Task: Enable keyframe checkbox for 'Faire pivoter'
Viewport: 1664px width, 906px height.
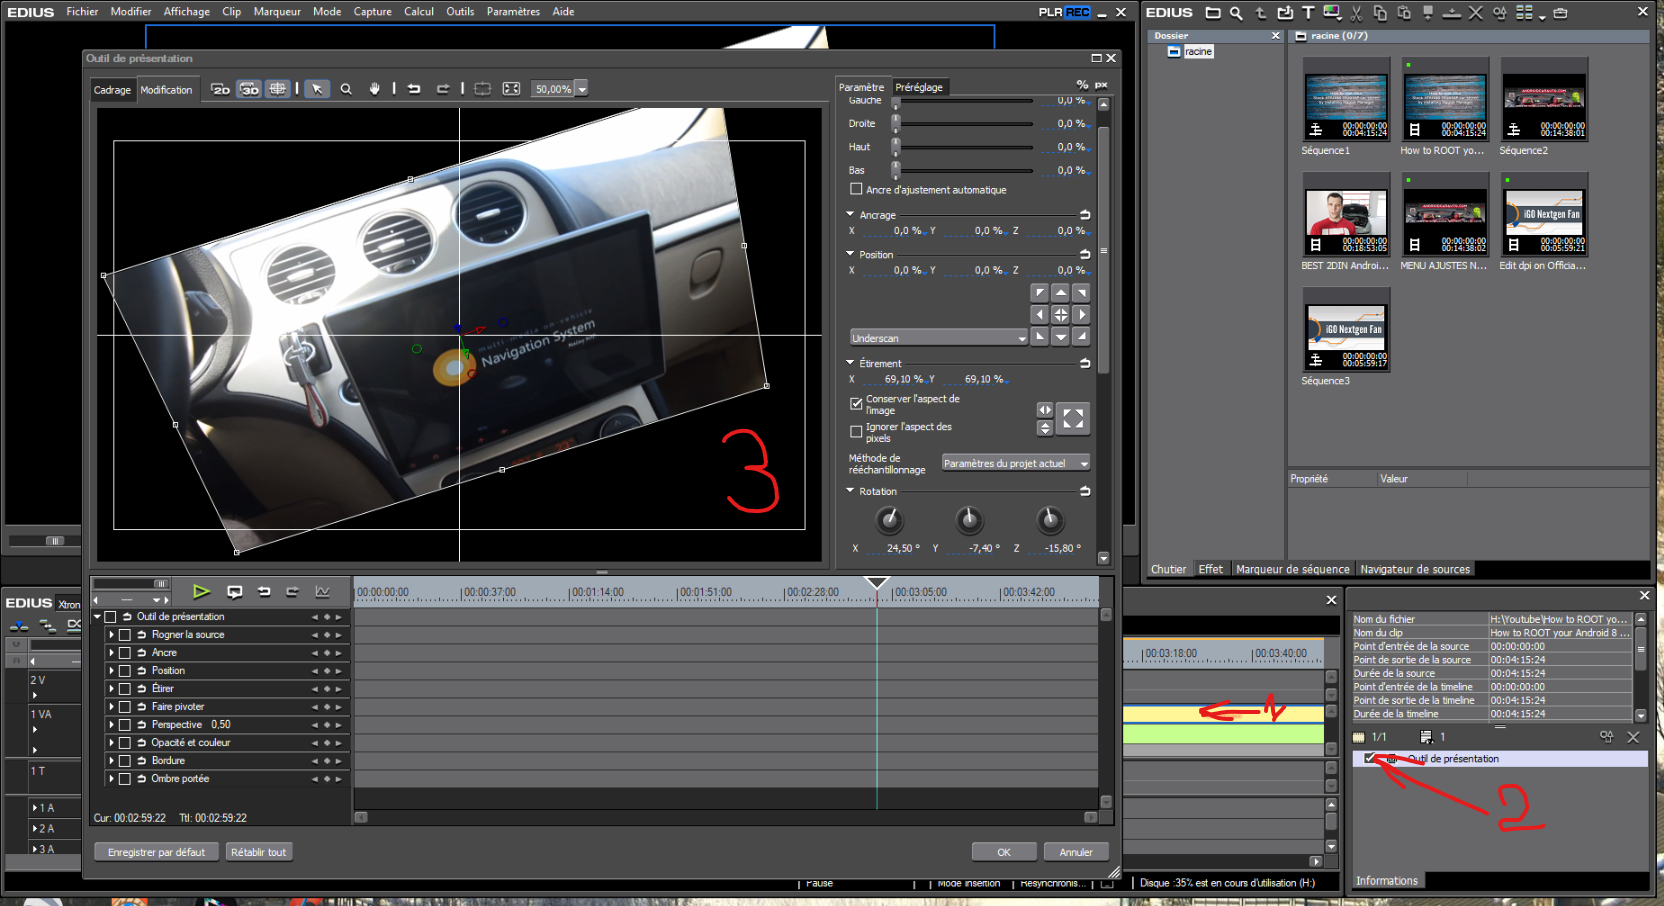Action: tap(125, 707)
